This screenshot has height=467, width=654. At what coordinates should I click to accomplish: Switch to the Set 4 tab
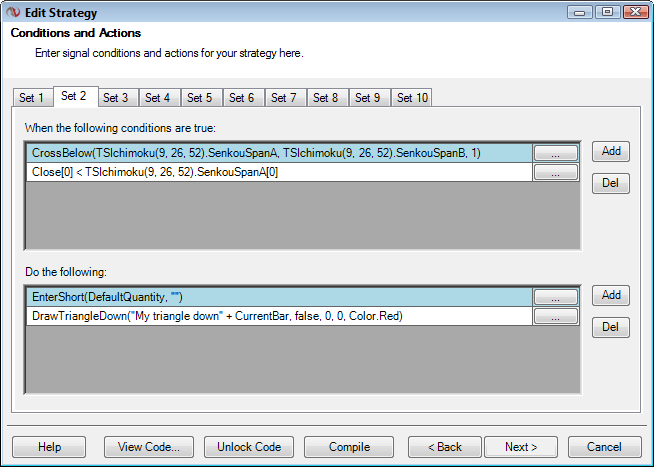159,98
